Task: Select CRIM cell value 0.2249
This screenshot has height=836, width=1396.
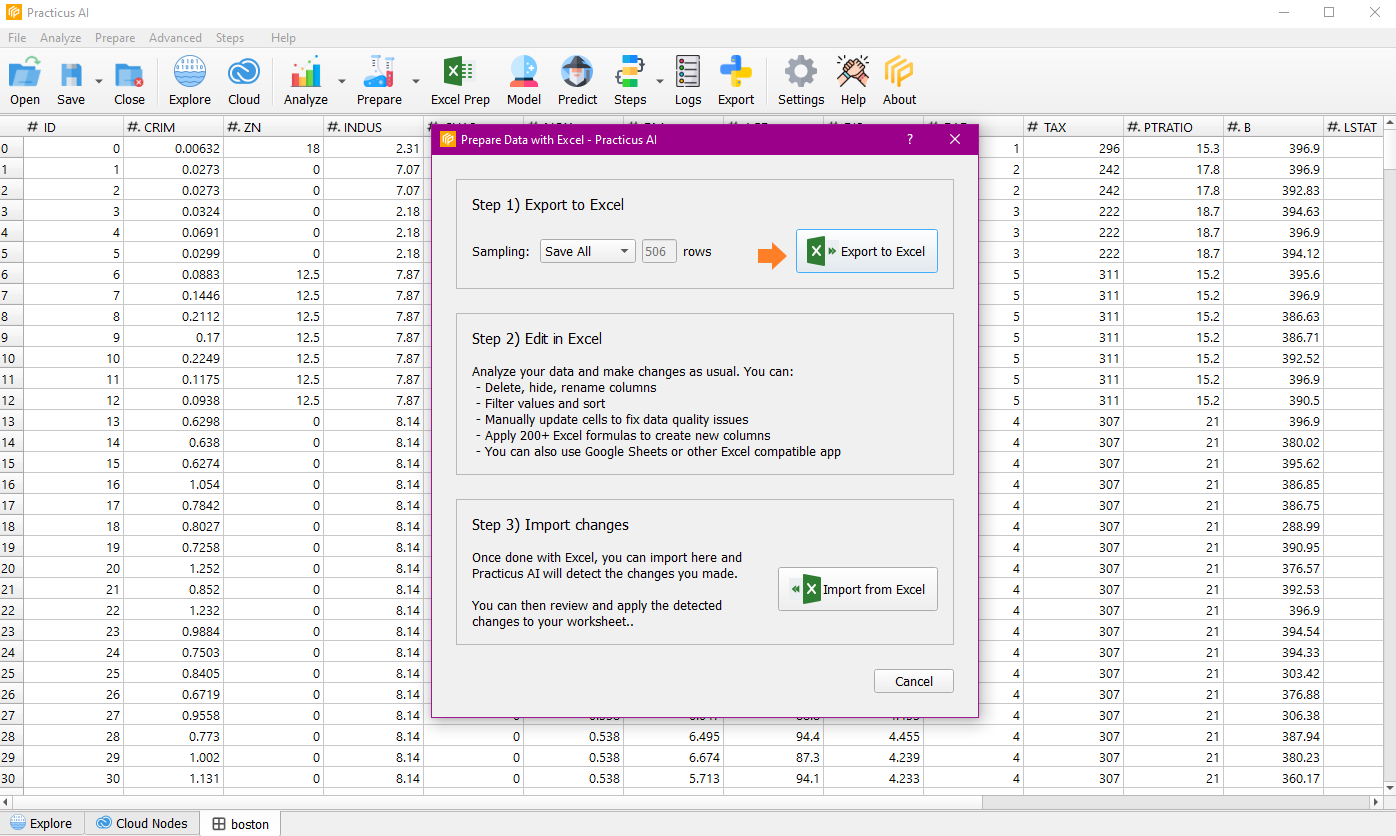Action: pos(173,358)
